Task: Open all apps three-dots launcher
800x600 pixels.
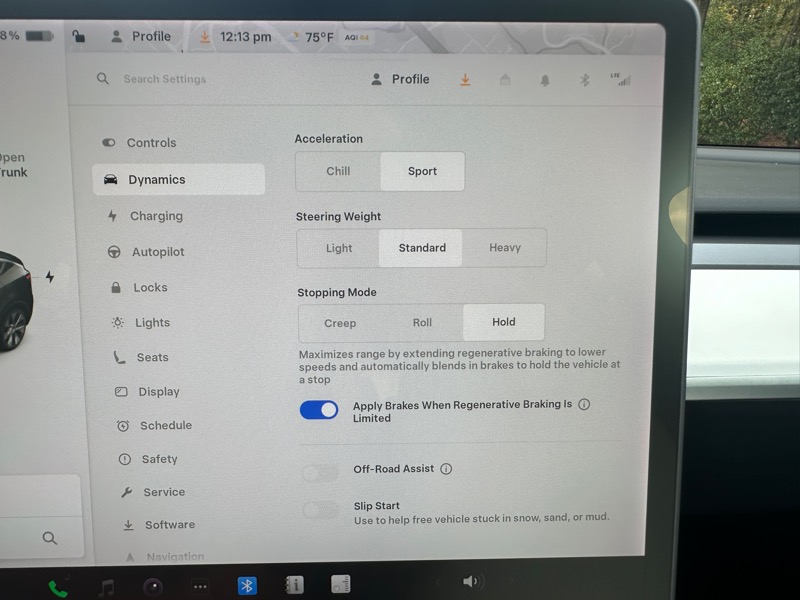Action: click(200, 587)
